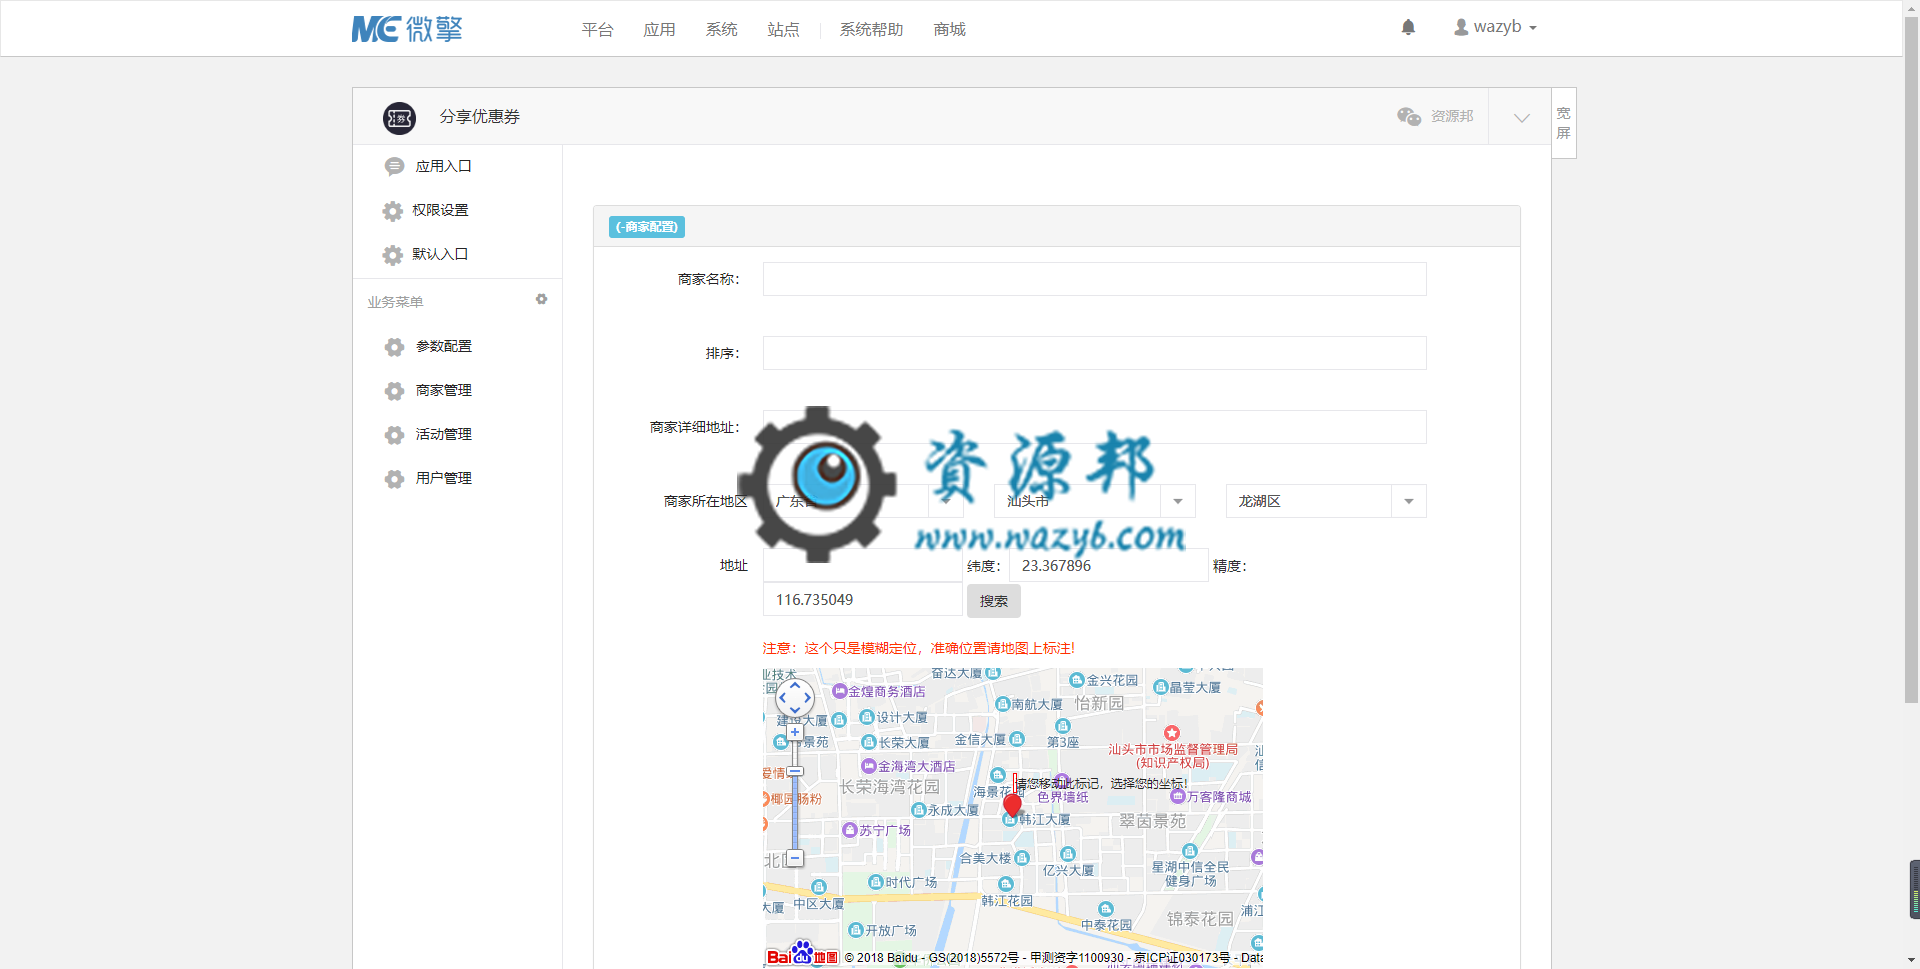Open the 商城 menu

tap(949, 30)
